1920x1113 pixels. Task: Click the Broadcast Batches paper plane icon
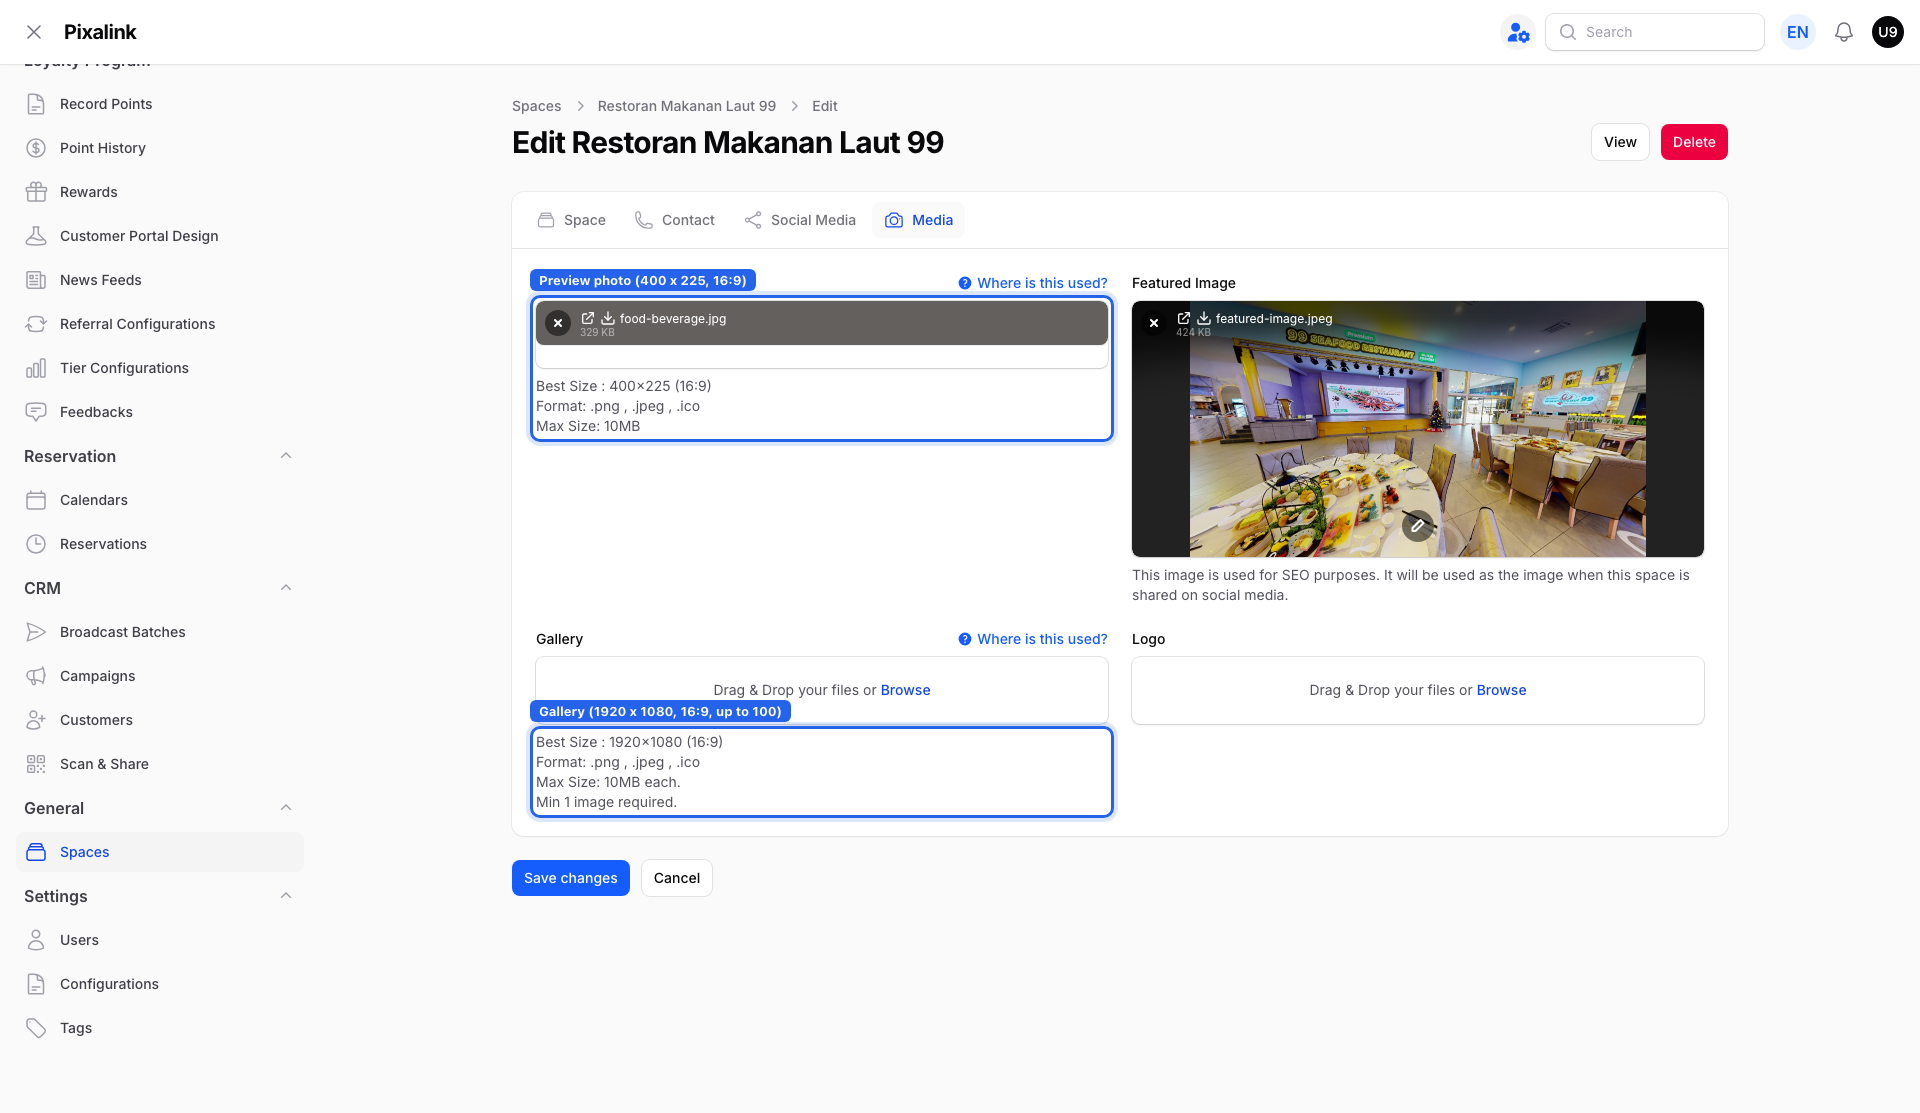click(36, 632)
